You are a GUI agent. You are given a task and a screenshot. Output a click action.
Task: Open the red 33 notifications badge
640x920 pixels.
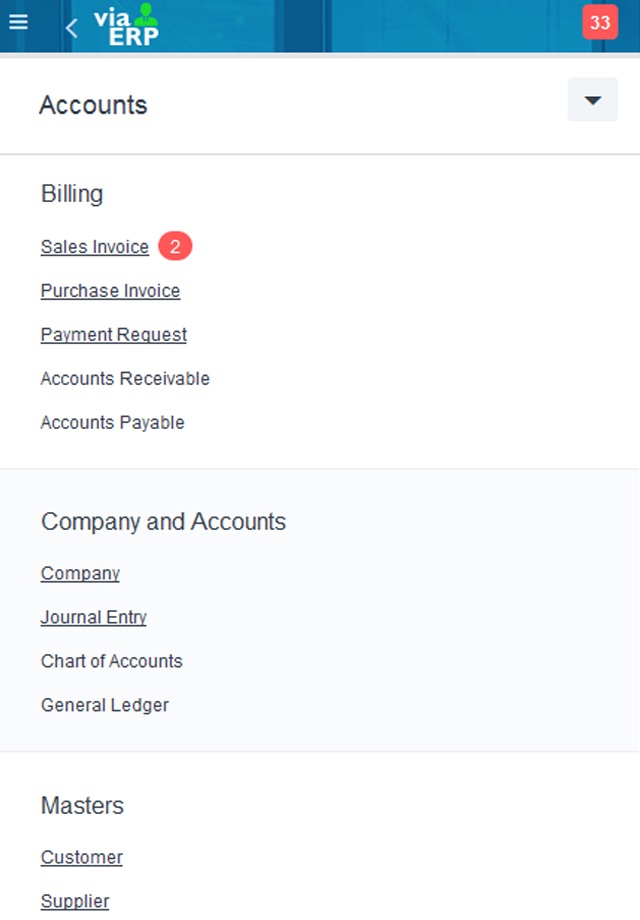pos(600,23)
